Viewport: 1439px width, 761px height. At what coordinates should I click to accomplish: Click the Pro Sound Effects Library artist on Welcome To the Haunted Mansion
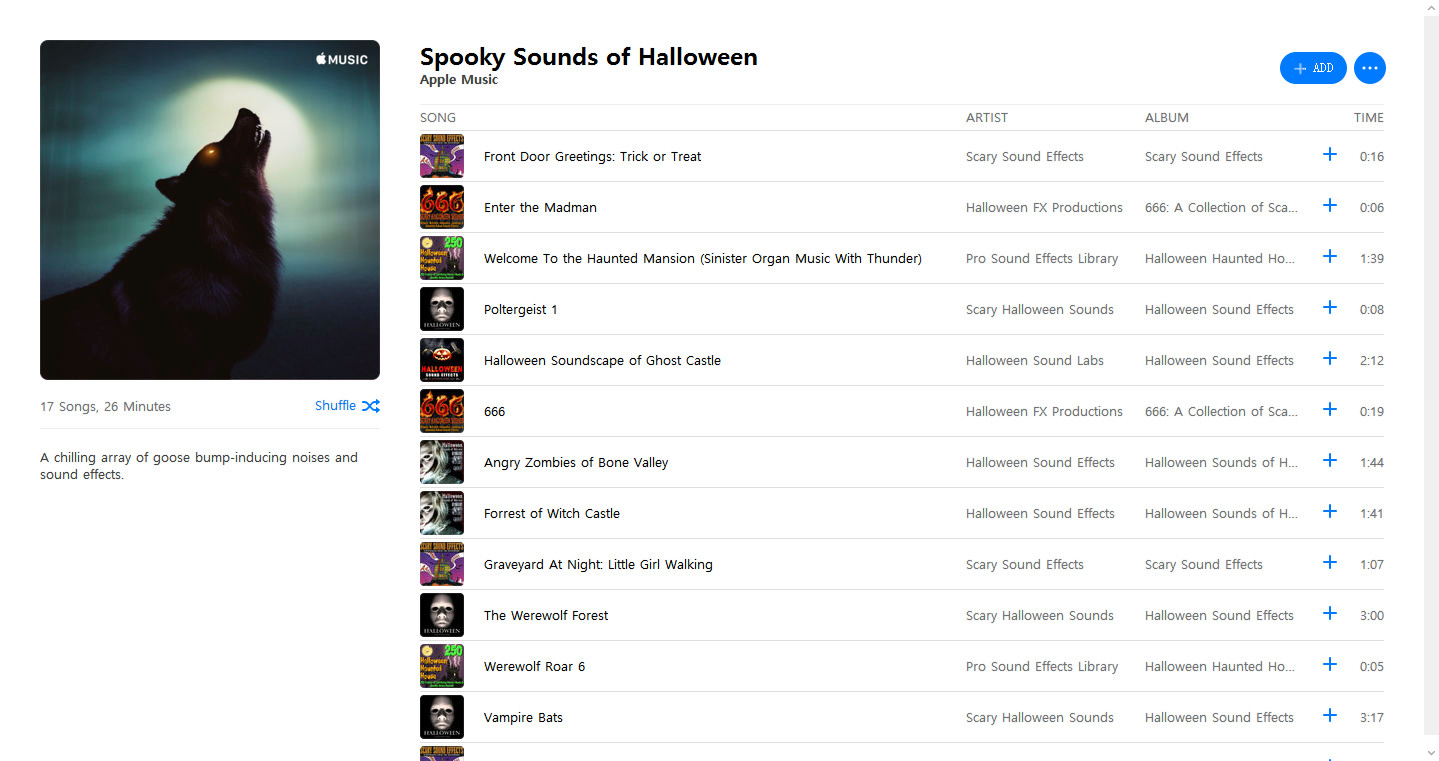tap(1042, 259)
